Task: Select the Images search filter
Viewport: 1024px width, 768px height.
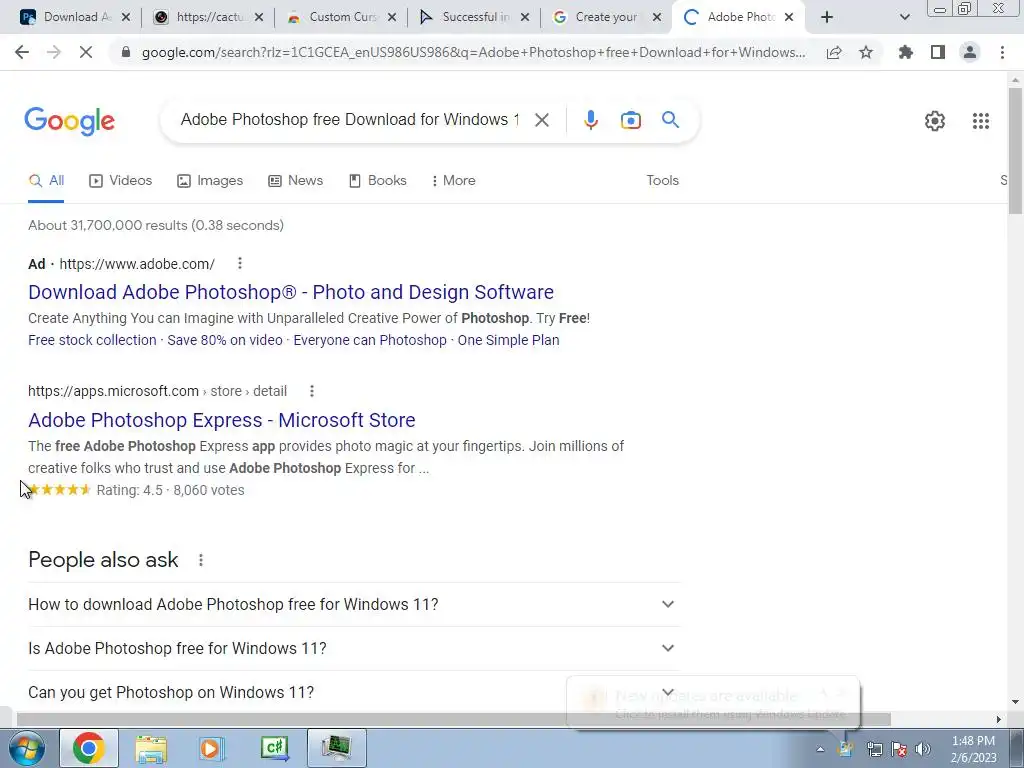Action: tap(210, 180)
